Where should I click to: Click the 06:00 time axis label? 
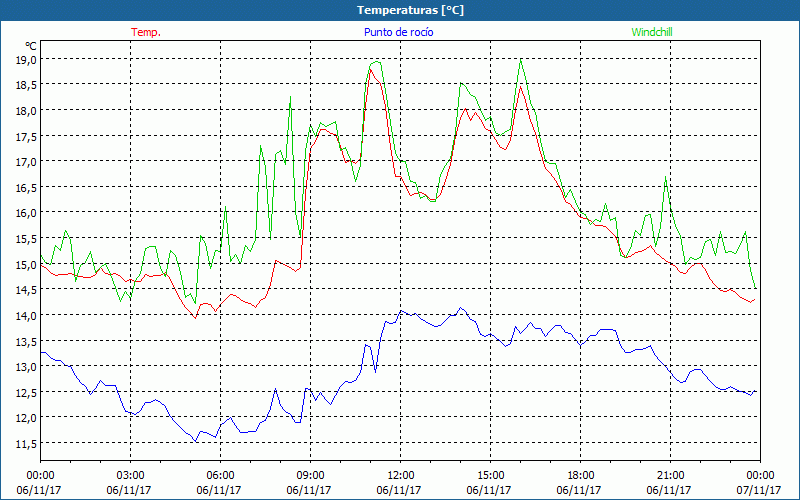(x=220, y=475)
